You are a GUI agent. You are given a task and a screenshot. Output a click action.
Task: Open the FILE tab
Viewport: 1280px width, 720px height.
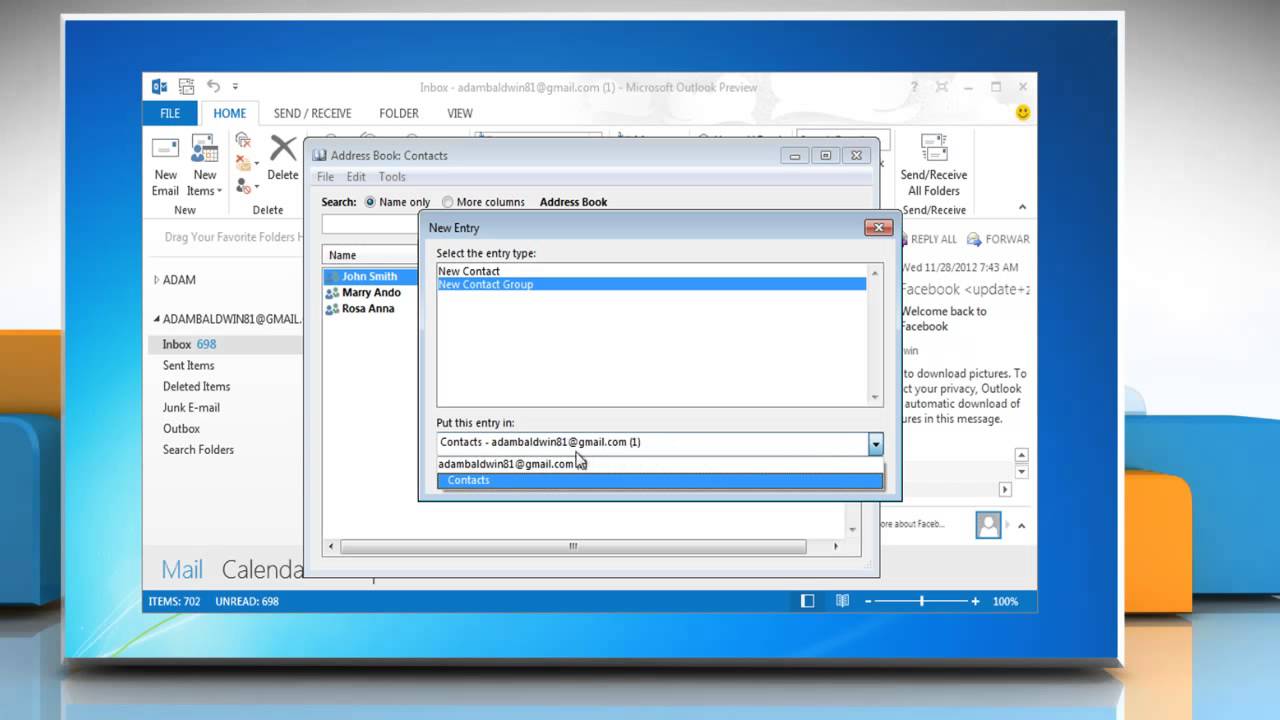click(x=171, y=113)
